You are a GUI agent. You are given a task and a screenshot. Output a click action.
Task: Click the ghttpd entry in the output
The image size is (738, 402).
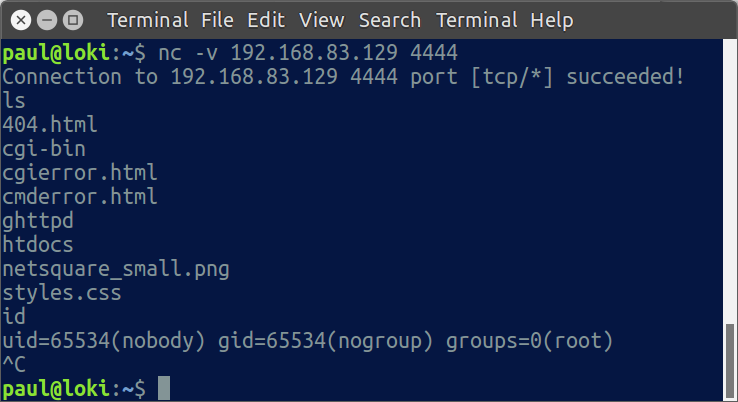38,221
